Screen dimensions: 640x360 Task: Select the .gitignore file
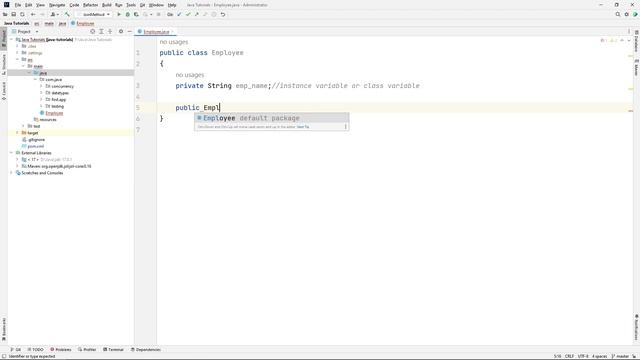[36, 140]
